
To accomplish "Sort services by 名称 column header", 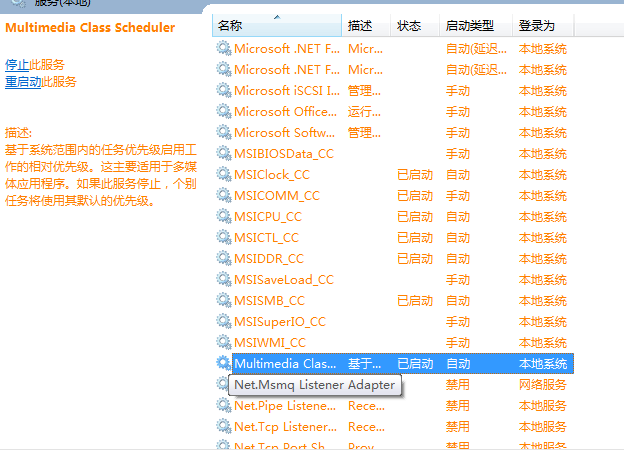I will (277, 25).
